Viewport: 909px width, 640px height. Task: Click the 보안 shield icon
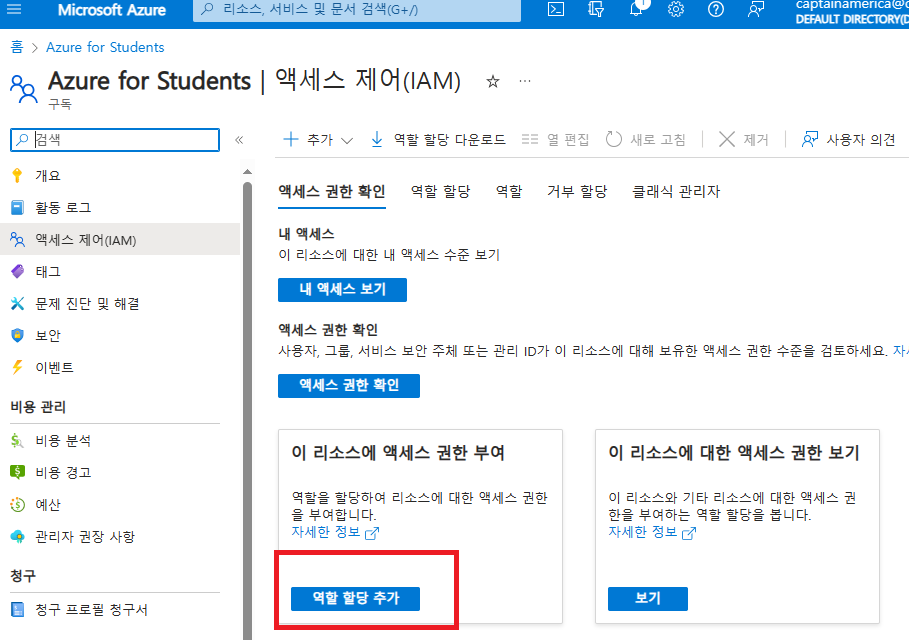(17, 335)
